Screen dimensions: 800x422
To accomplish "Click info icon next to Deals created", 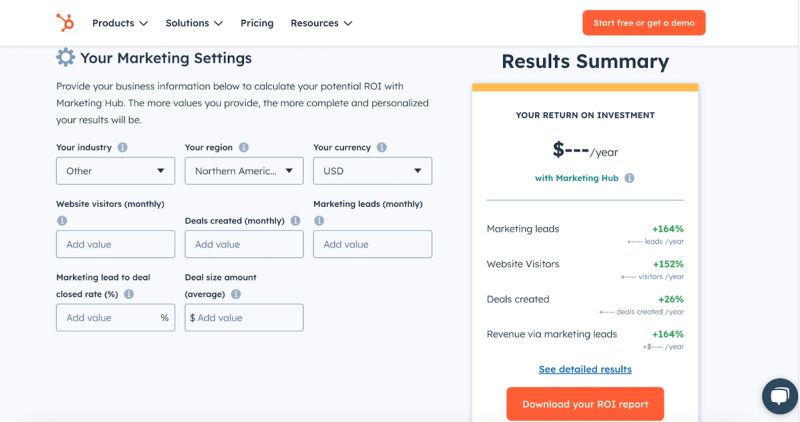I will 295,221.
